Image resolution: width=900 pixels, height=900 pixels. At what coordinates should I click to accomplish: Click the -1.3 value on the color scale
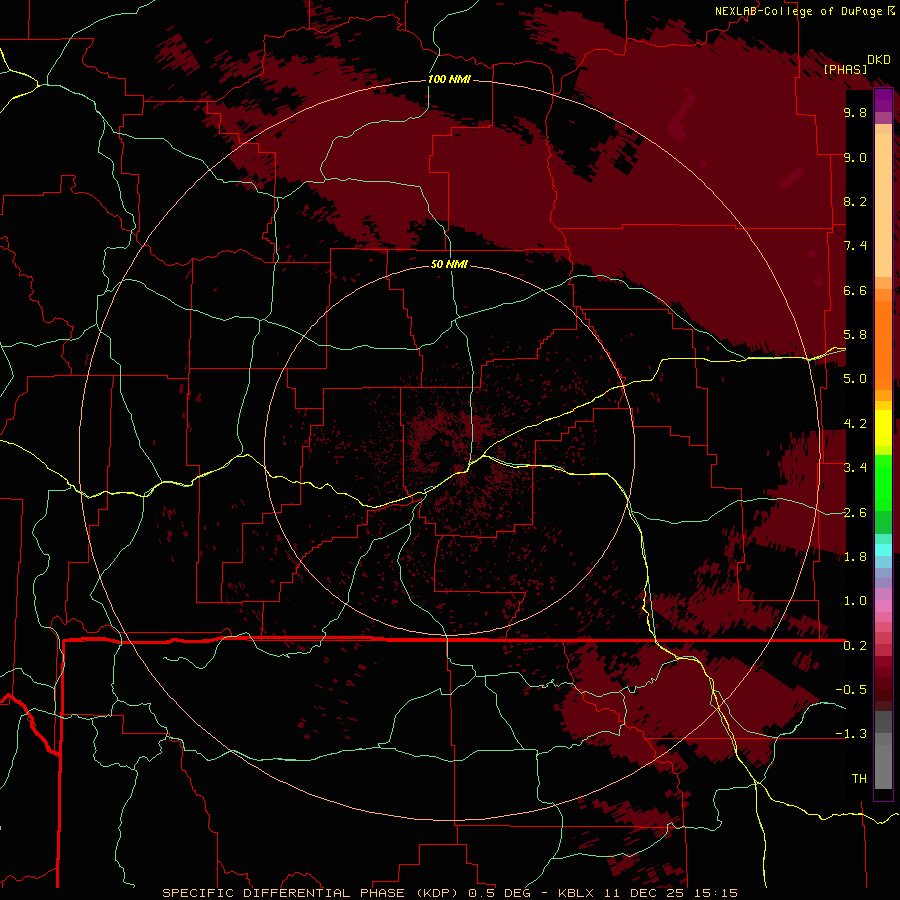click(x=851, y=734)
